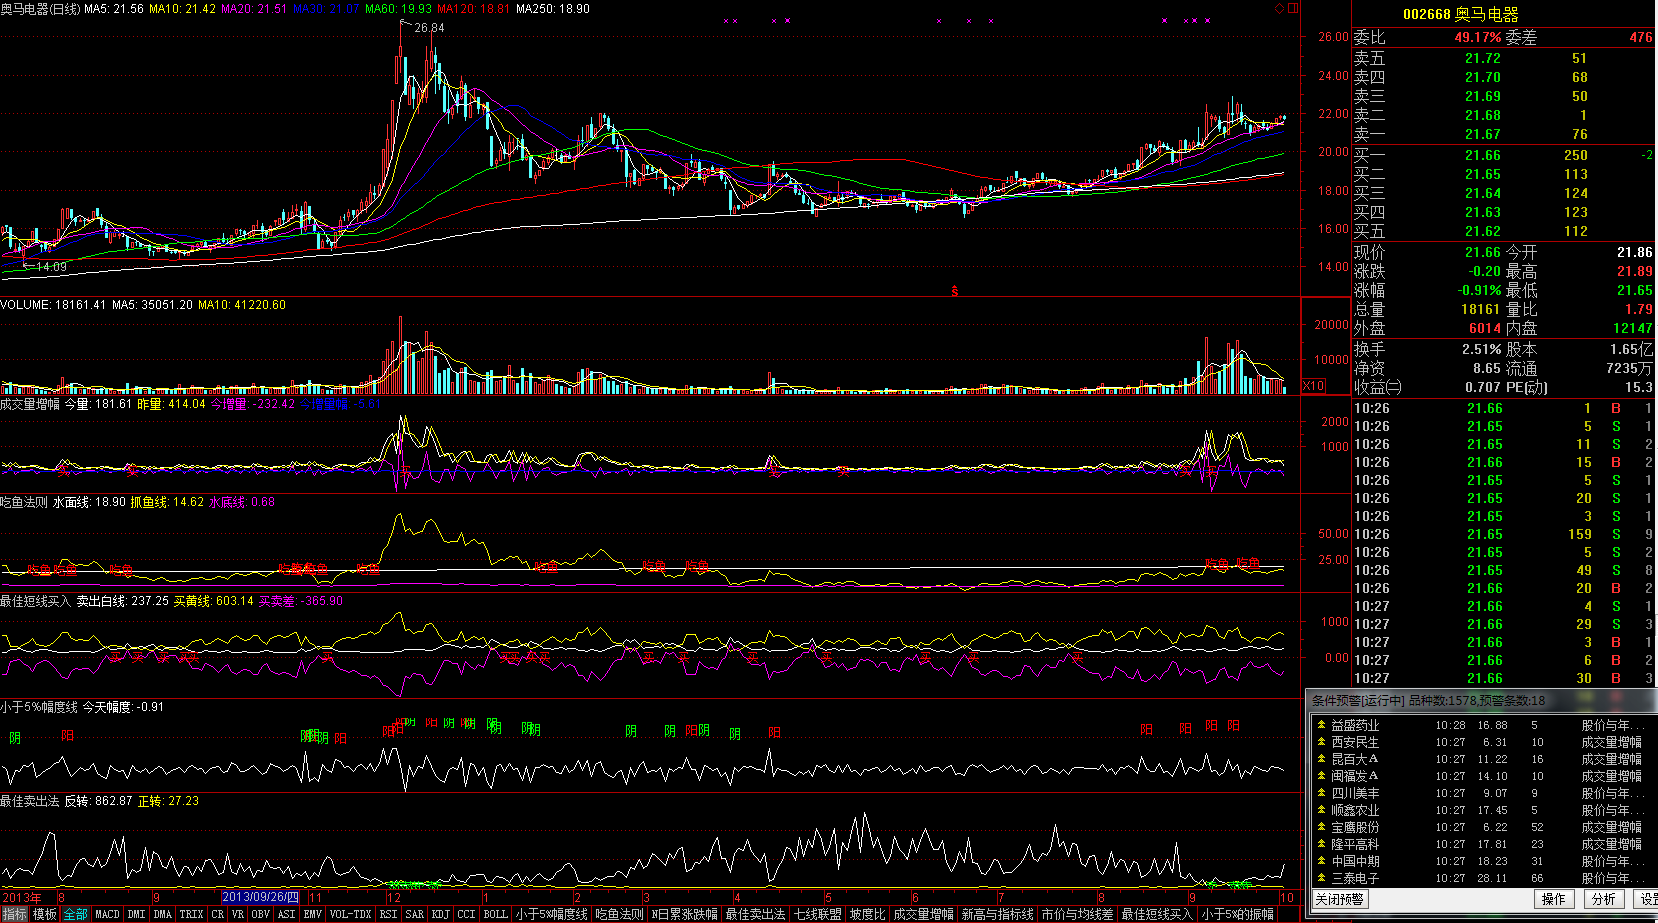The width and height of the screenshot is (1658, 923).
Task: Open the 最佳短线买入 indicator tab
Action: point(1157,914)
